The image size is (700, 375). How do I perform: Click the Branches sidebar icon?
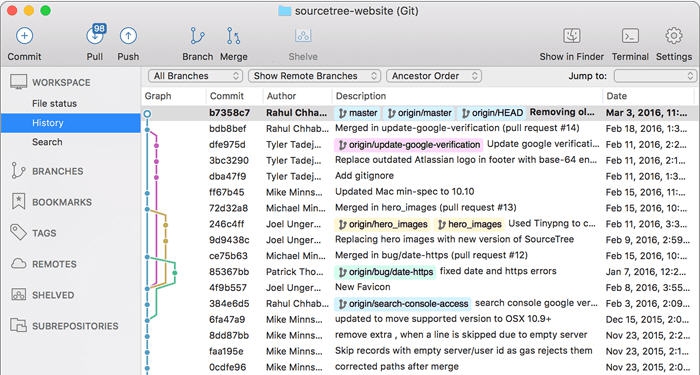click(18, 171)
